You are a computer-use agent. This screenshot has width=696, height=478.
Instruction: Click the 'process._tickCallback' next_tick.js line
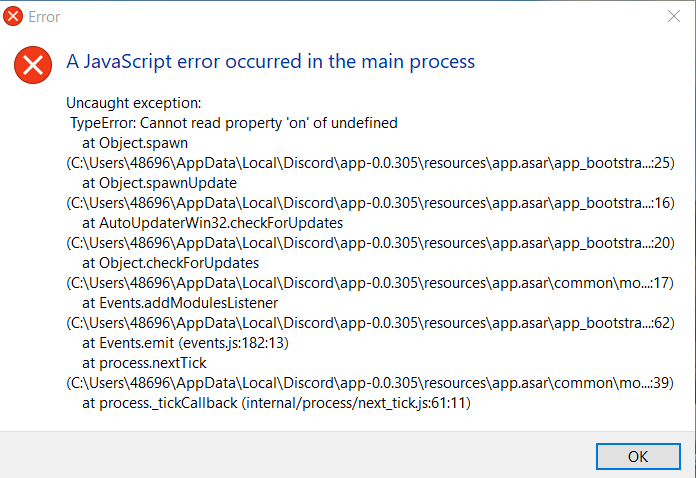277,403
